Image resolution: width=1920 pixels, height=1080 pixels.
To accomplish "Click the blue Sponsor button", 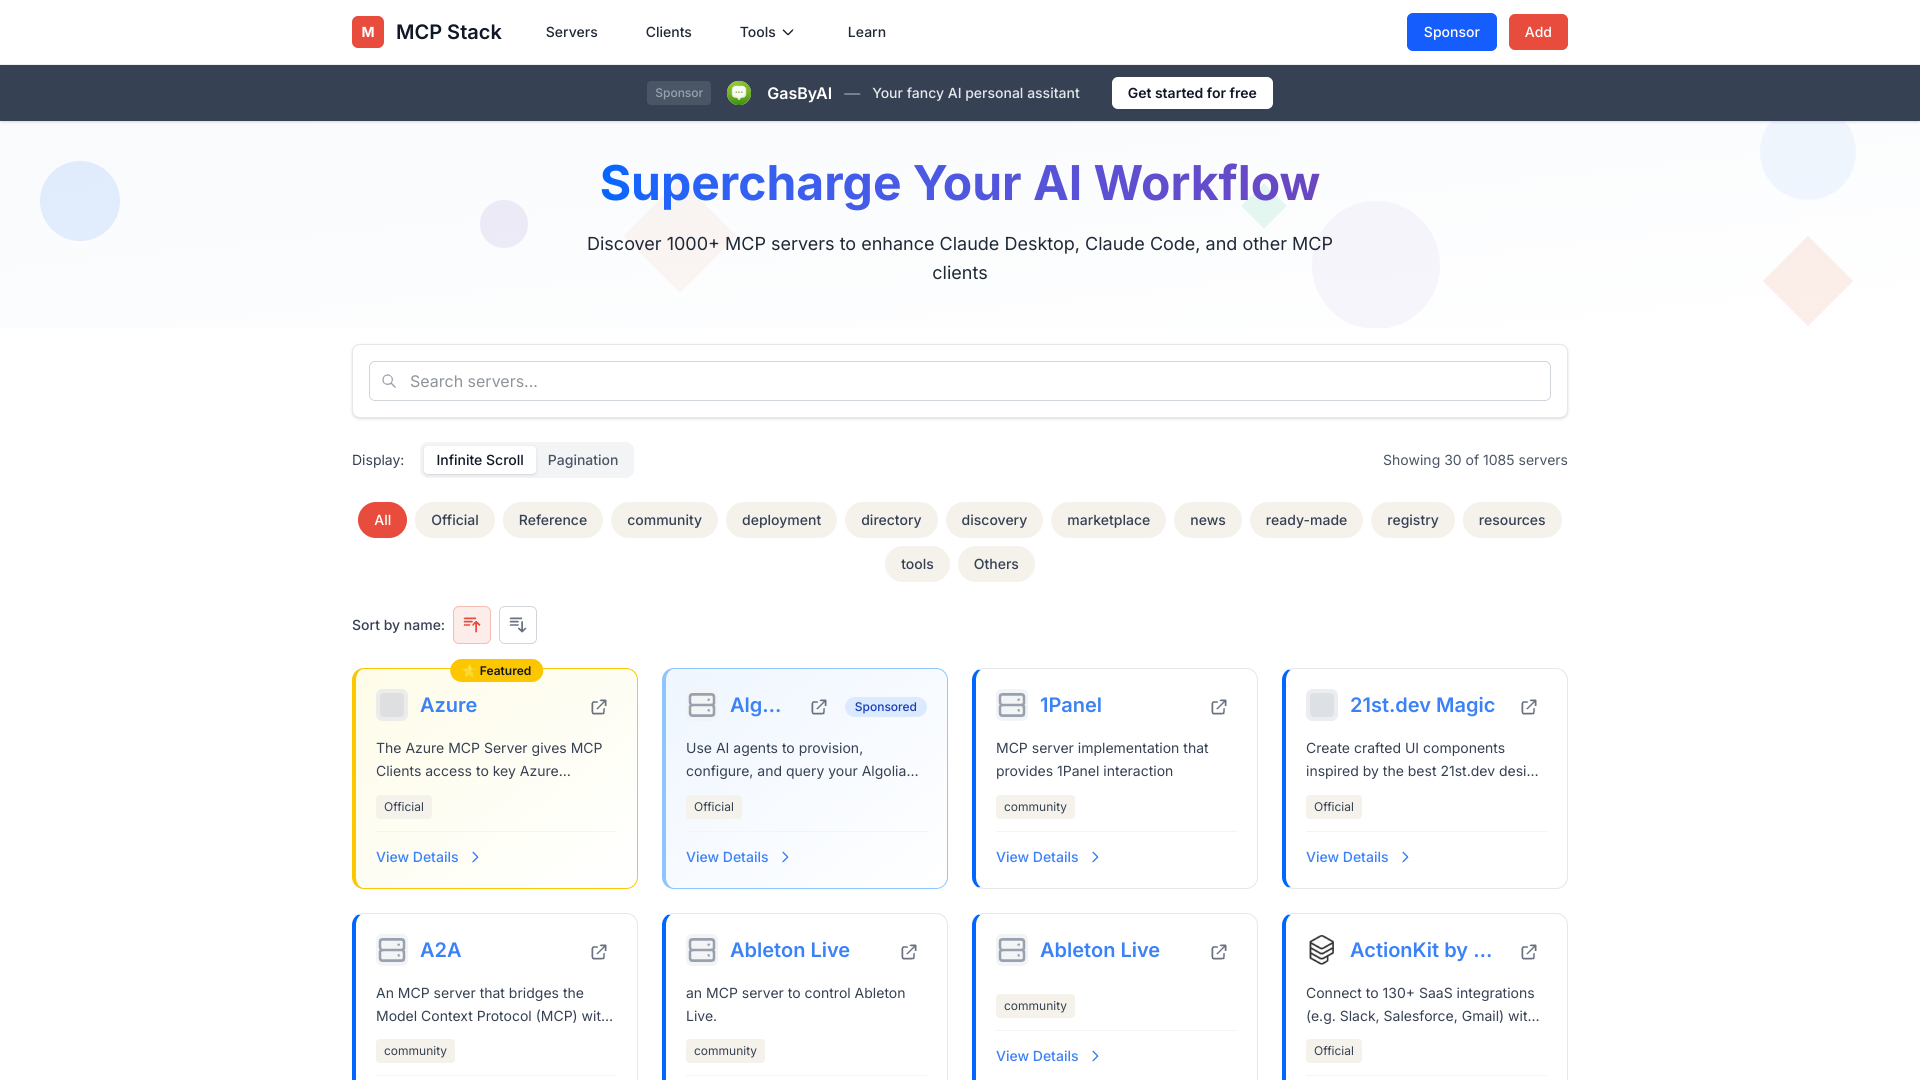I will (x=1451, y=32).
